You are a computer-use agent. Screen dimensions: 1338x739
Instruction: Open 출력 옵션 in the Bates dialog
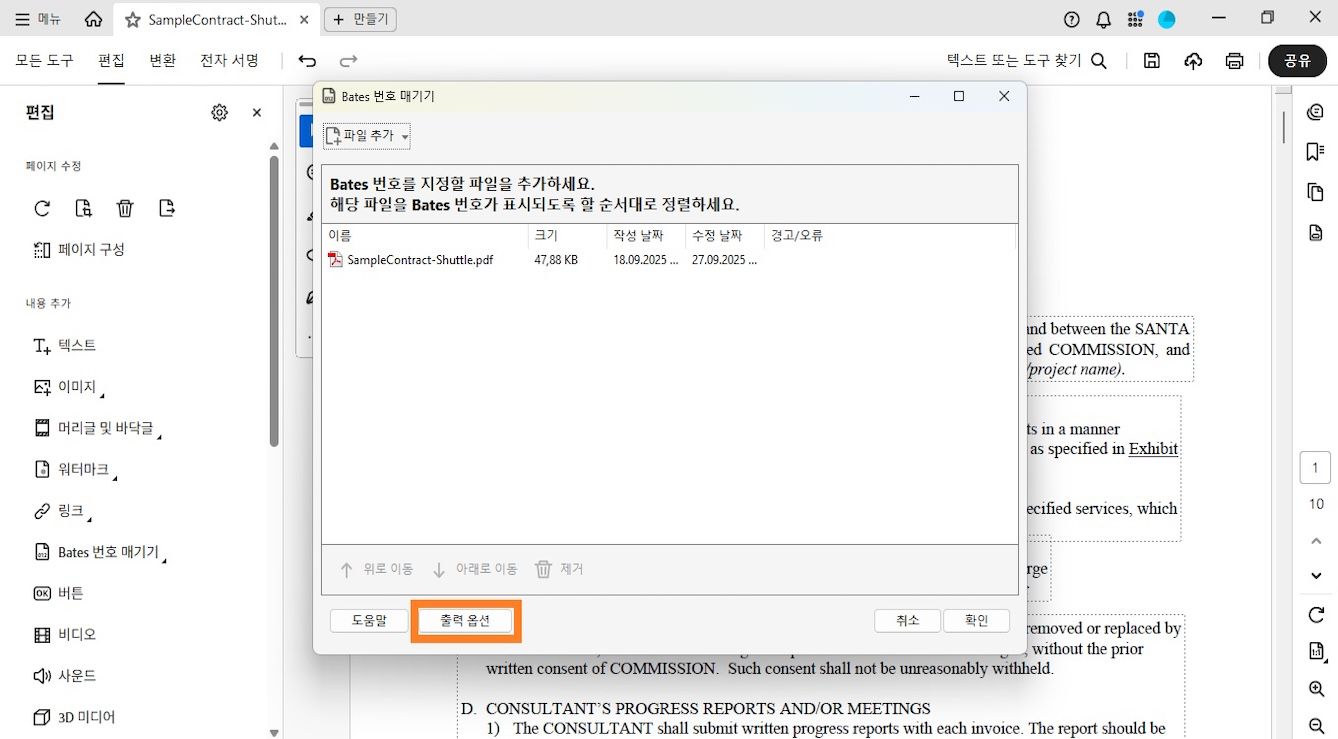464,620
